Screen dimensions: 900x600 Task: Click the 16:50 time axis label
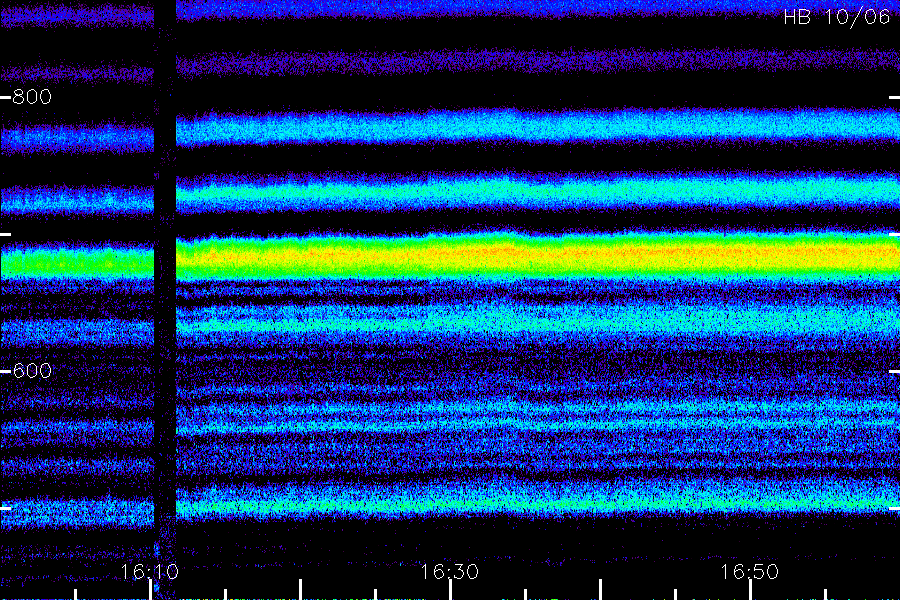(750, 572)
